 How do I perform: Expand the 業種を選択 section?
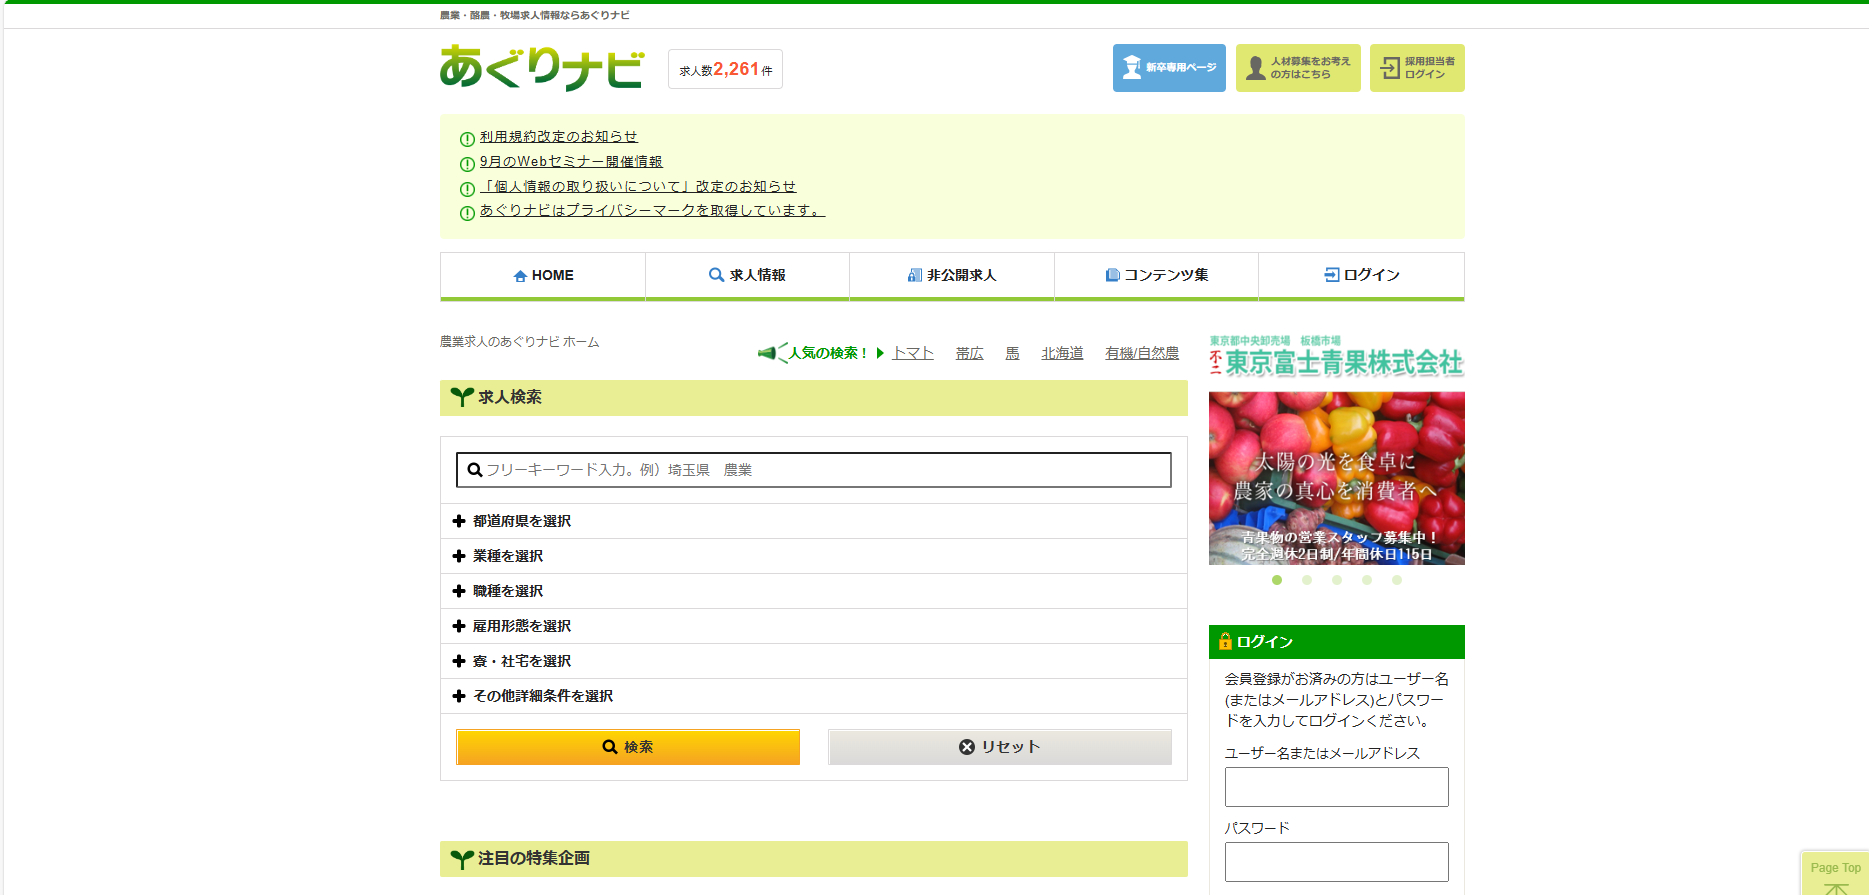459,556
